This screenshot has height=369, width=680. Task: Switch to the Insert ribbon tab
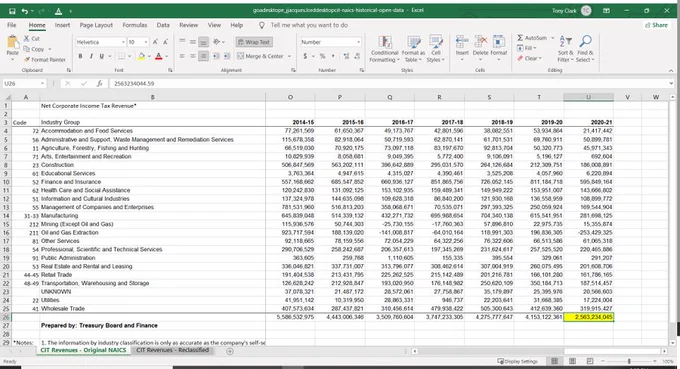[62, 25]
